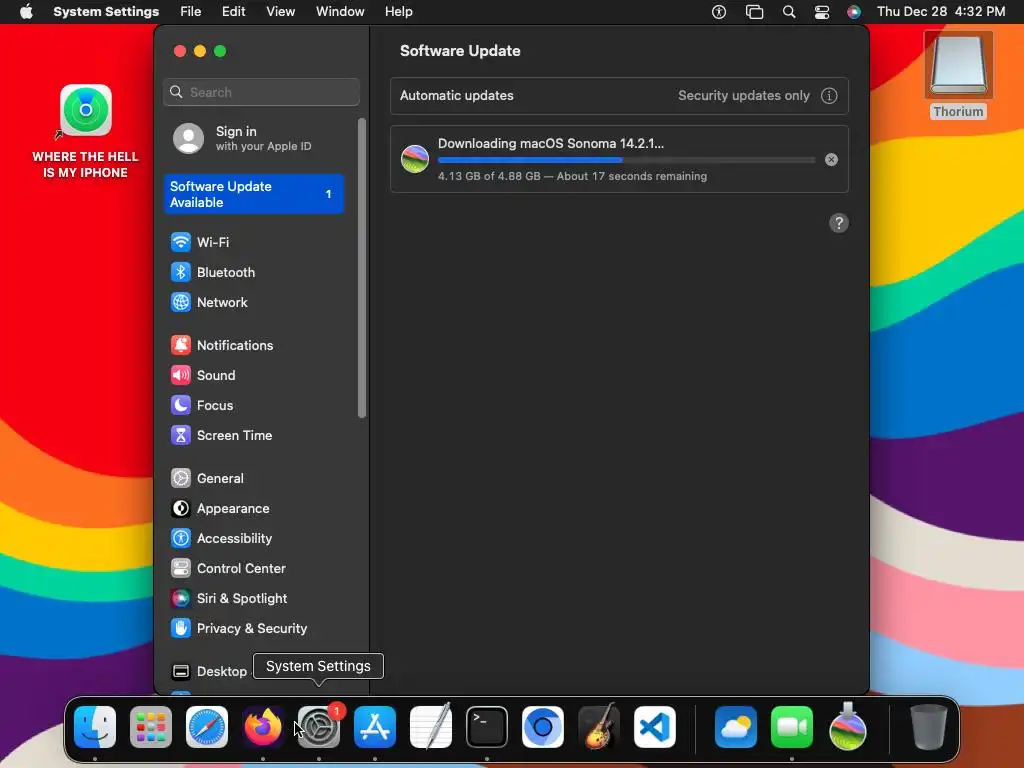Open the File menu
Viewport: 1024px width, 768px height.
pos(191,12)
